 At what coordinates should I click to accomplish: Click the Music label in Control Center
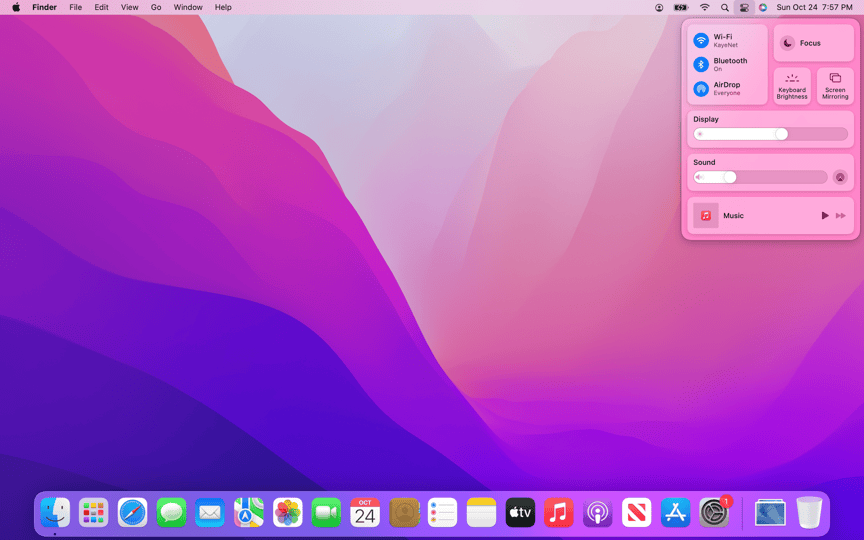[x=733, y=215]
